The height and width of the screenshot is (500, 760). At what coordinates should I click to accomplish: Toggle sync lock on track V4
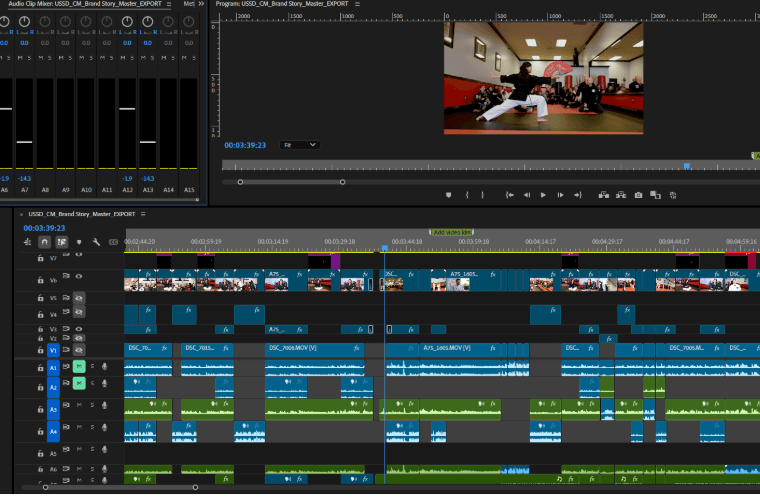click(x=66, y=312)
